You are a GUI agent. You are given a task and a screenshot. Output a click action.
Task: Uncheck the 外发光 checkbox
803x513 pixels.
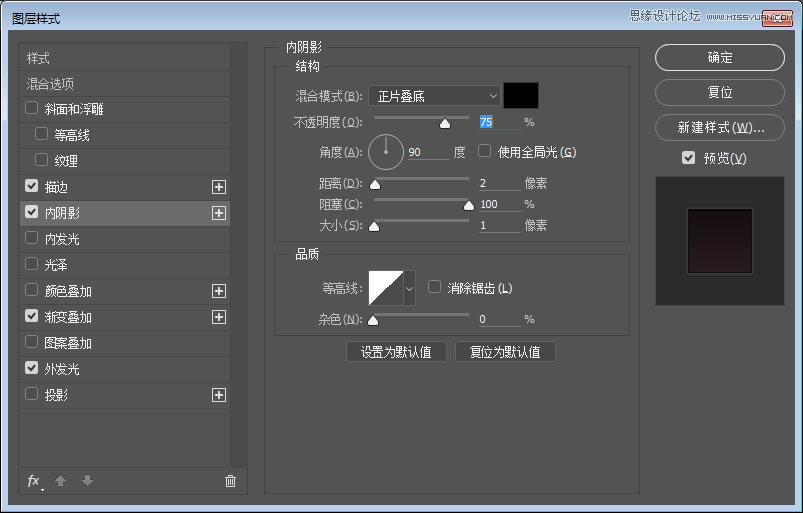pyautogui.click(x=32, y=368)
